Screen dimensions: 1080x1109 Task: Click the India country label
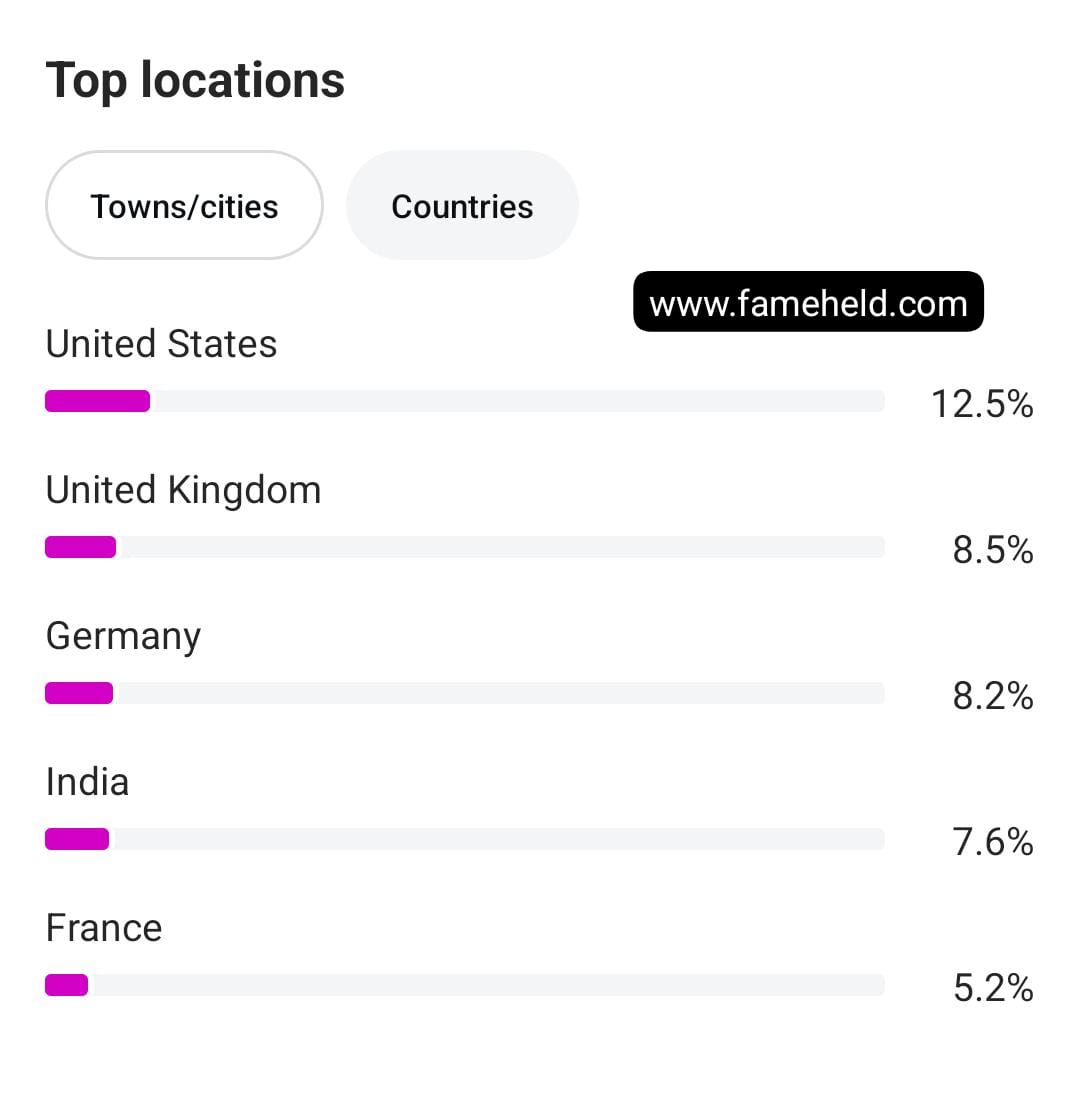(x=87, y=782)
